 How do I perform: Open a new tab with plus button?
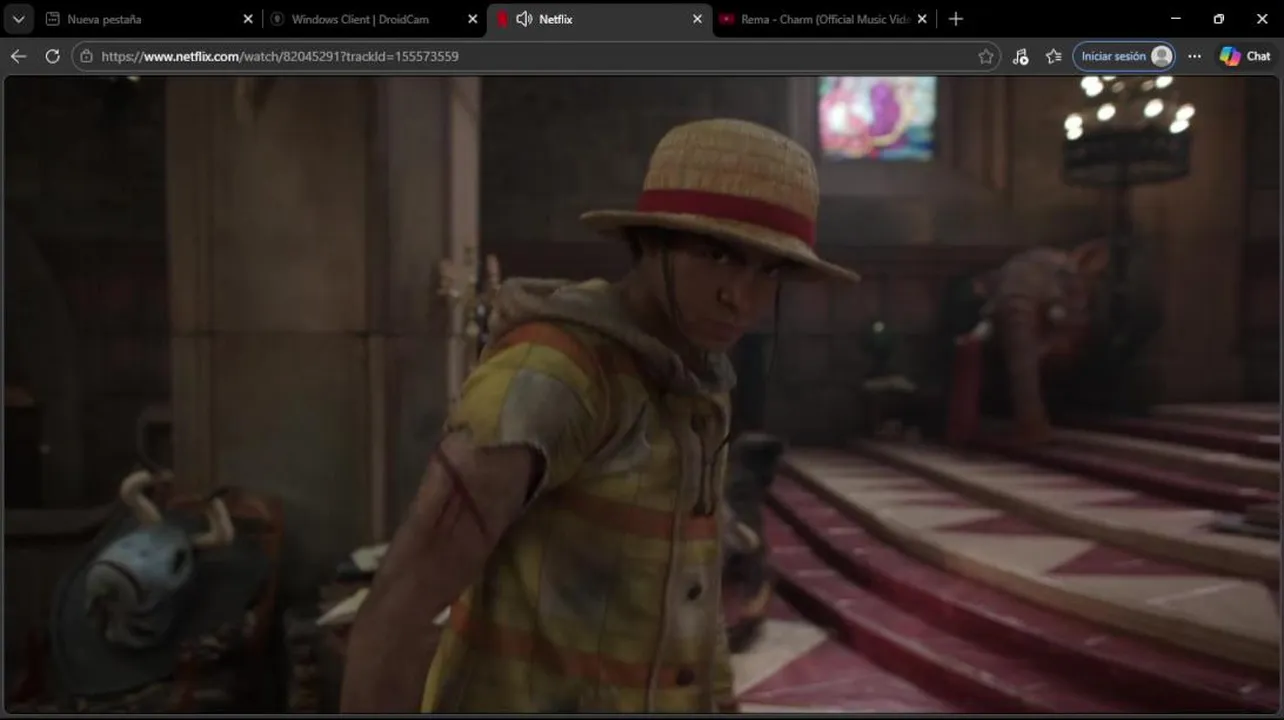click(x=956, y=19)
